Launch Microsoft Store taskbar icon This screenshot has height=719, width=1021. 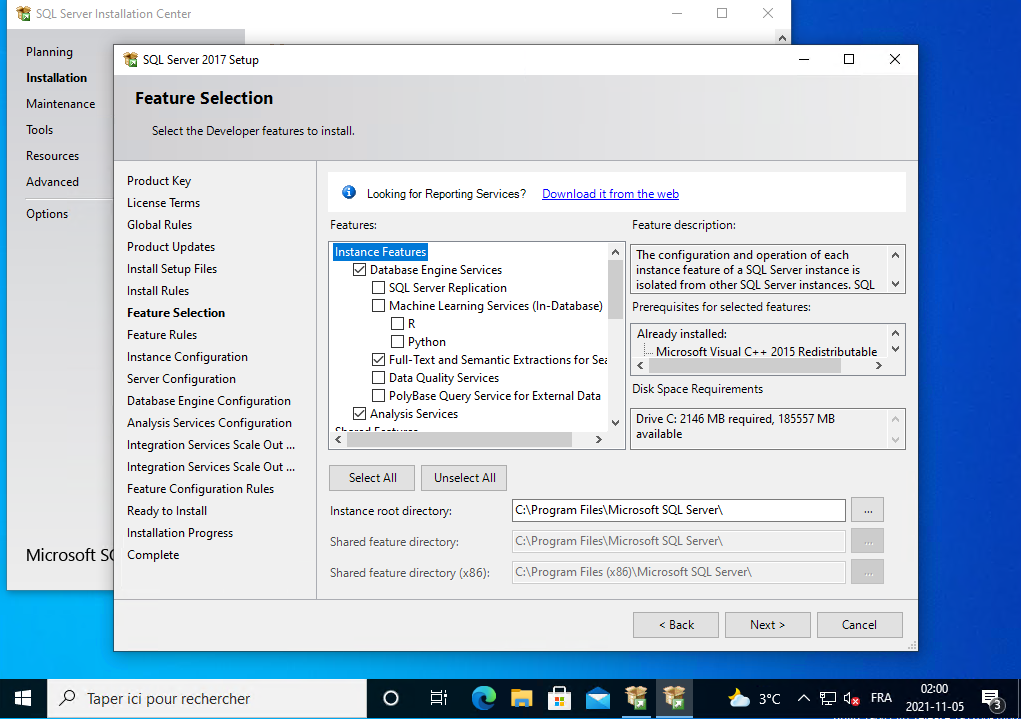(559, 698)
